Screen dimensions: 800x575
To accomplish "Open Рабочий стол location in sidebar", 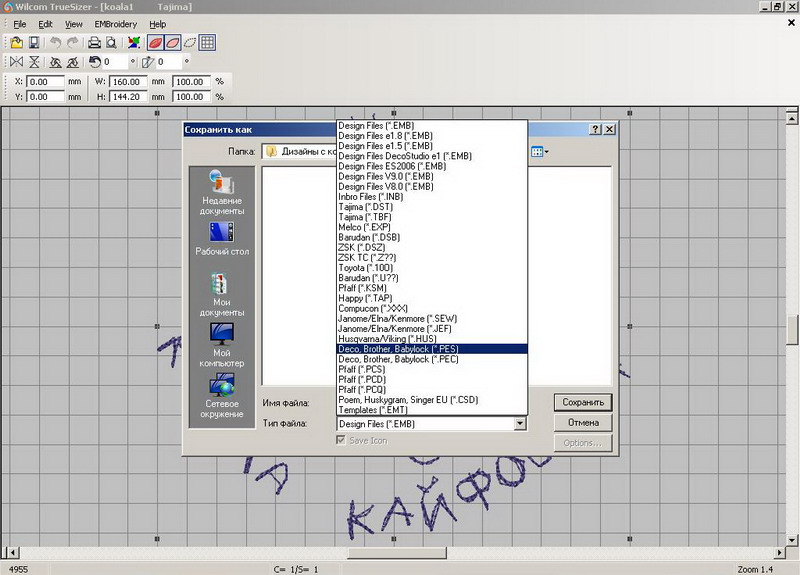I will pos(221,239).
